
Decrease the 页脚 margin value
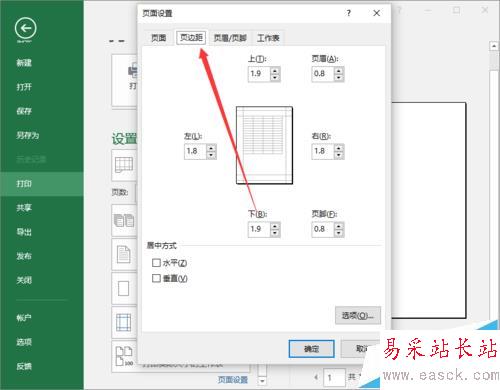click(x=339, y=233)
